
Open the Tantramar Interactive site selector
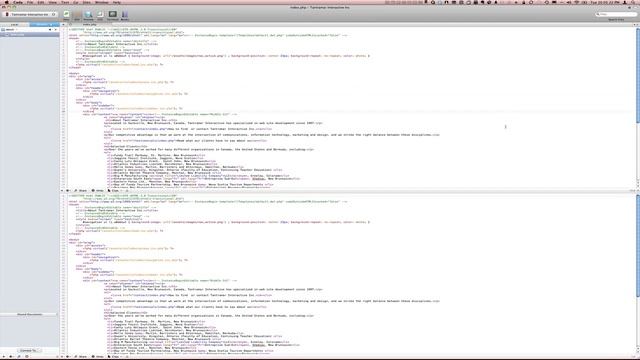coord(29,14)
